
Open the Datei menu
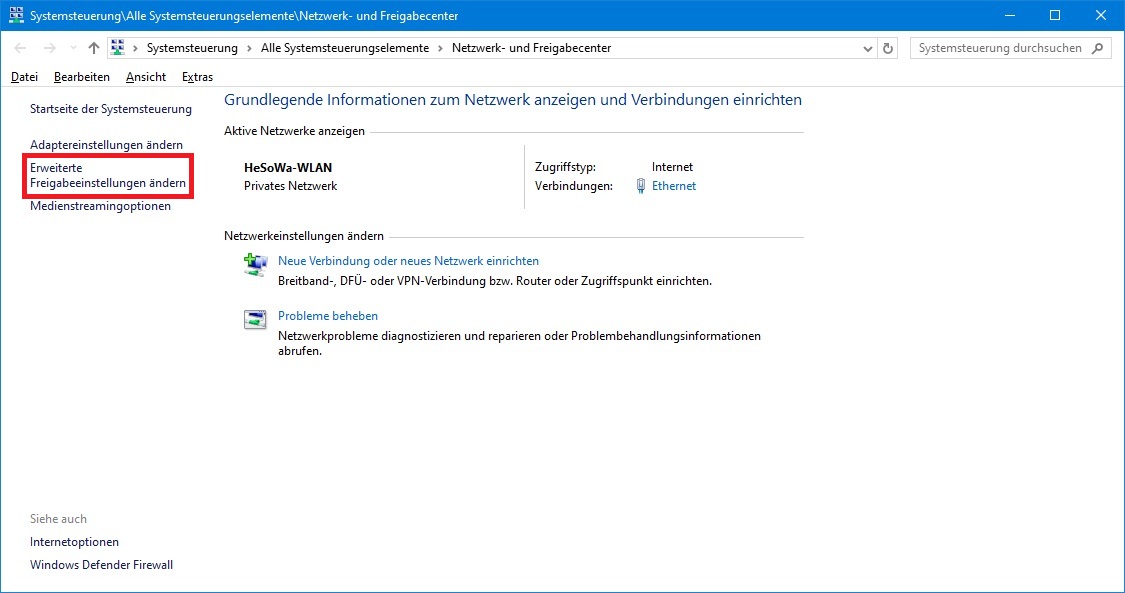[x=24, y=77]
